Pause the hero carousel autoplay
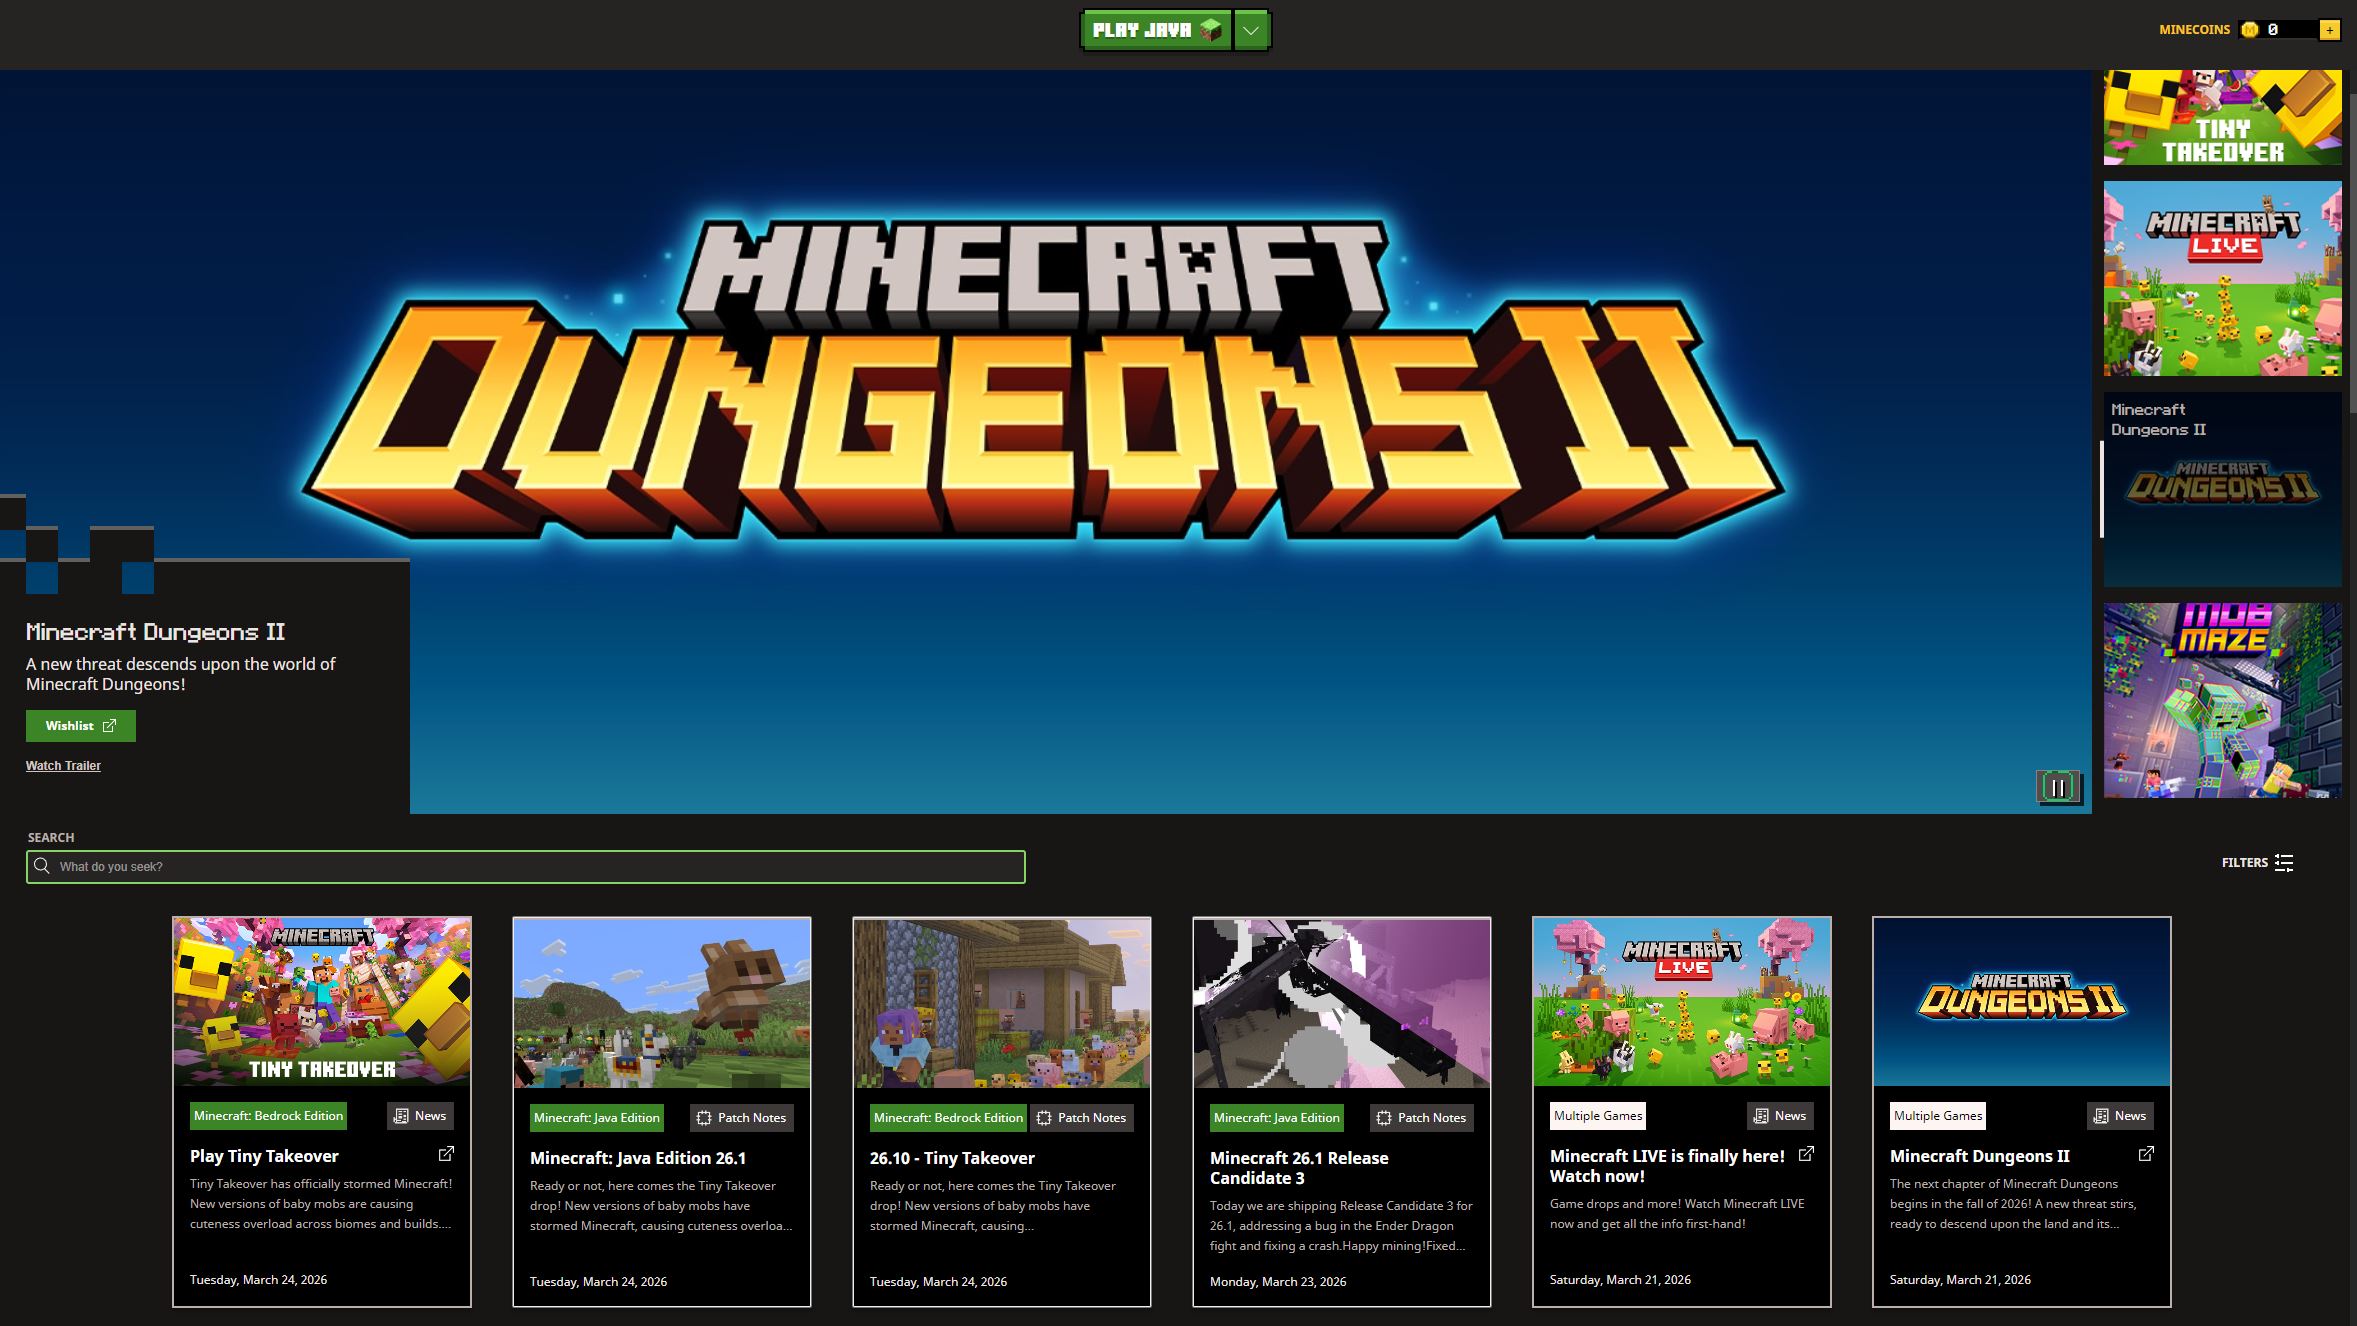Screen dimensions: 2357x1326 point(2058,787)
